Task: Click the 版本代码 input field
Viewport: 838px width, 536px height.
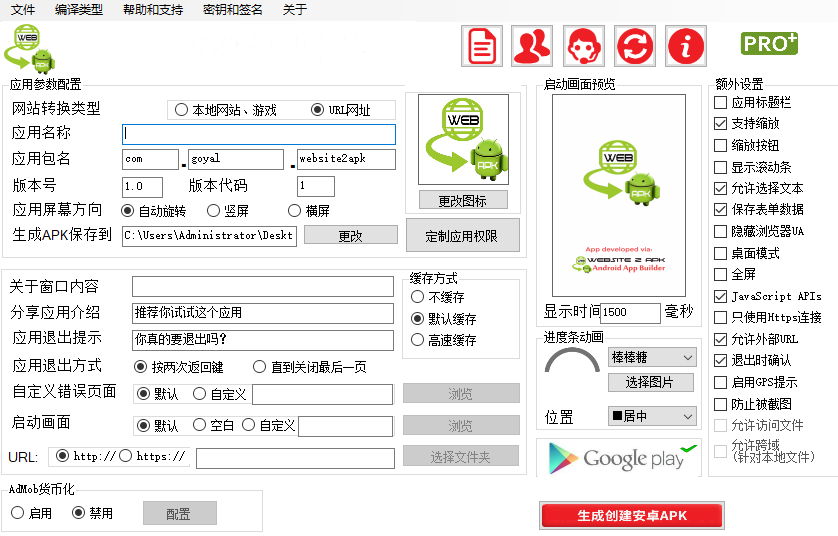Action: click(x=316, y=187)
